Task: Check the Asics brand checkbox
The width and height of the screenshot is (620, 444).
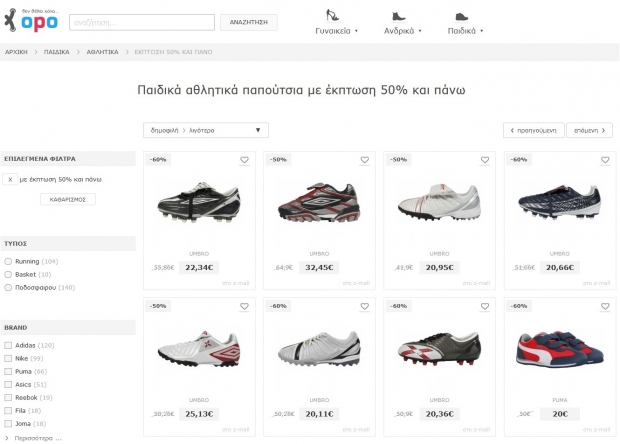Action: coord(8,384)
